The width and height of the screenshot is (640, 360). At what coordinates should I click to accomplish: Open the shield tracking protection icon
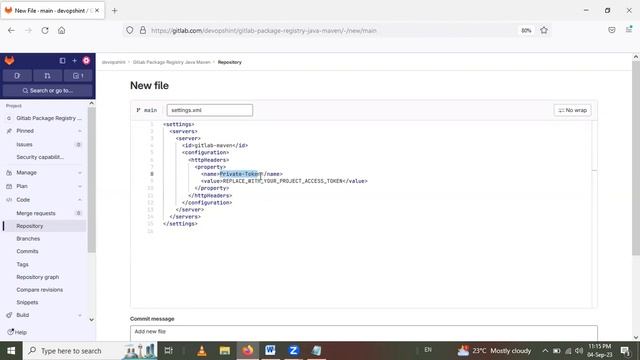[x=129, y=30]
